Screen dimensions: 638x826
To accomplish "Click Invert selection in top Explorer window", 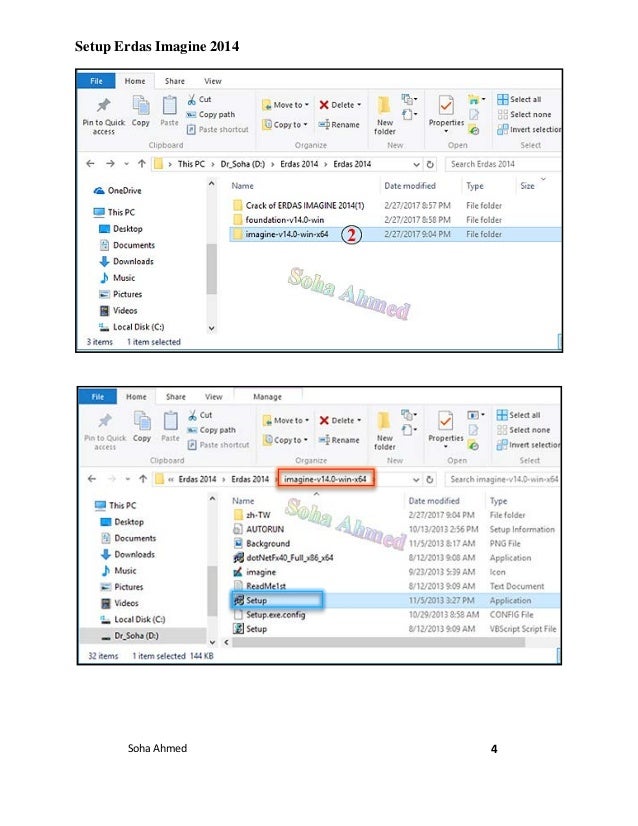I will (x=529, y=129).
